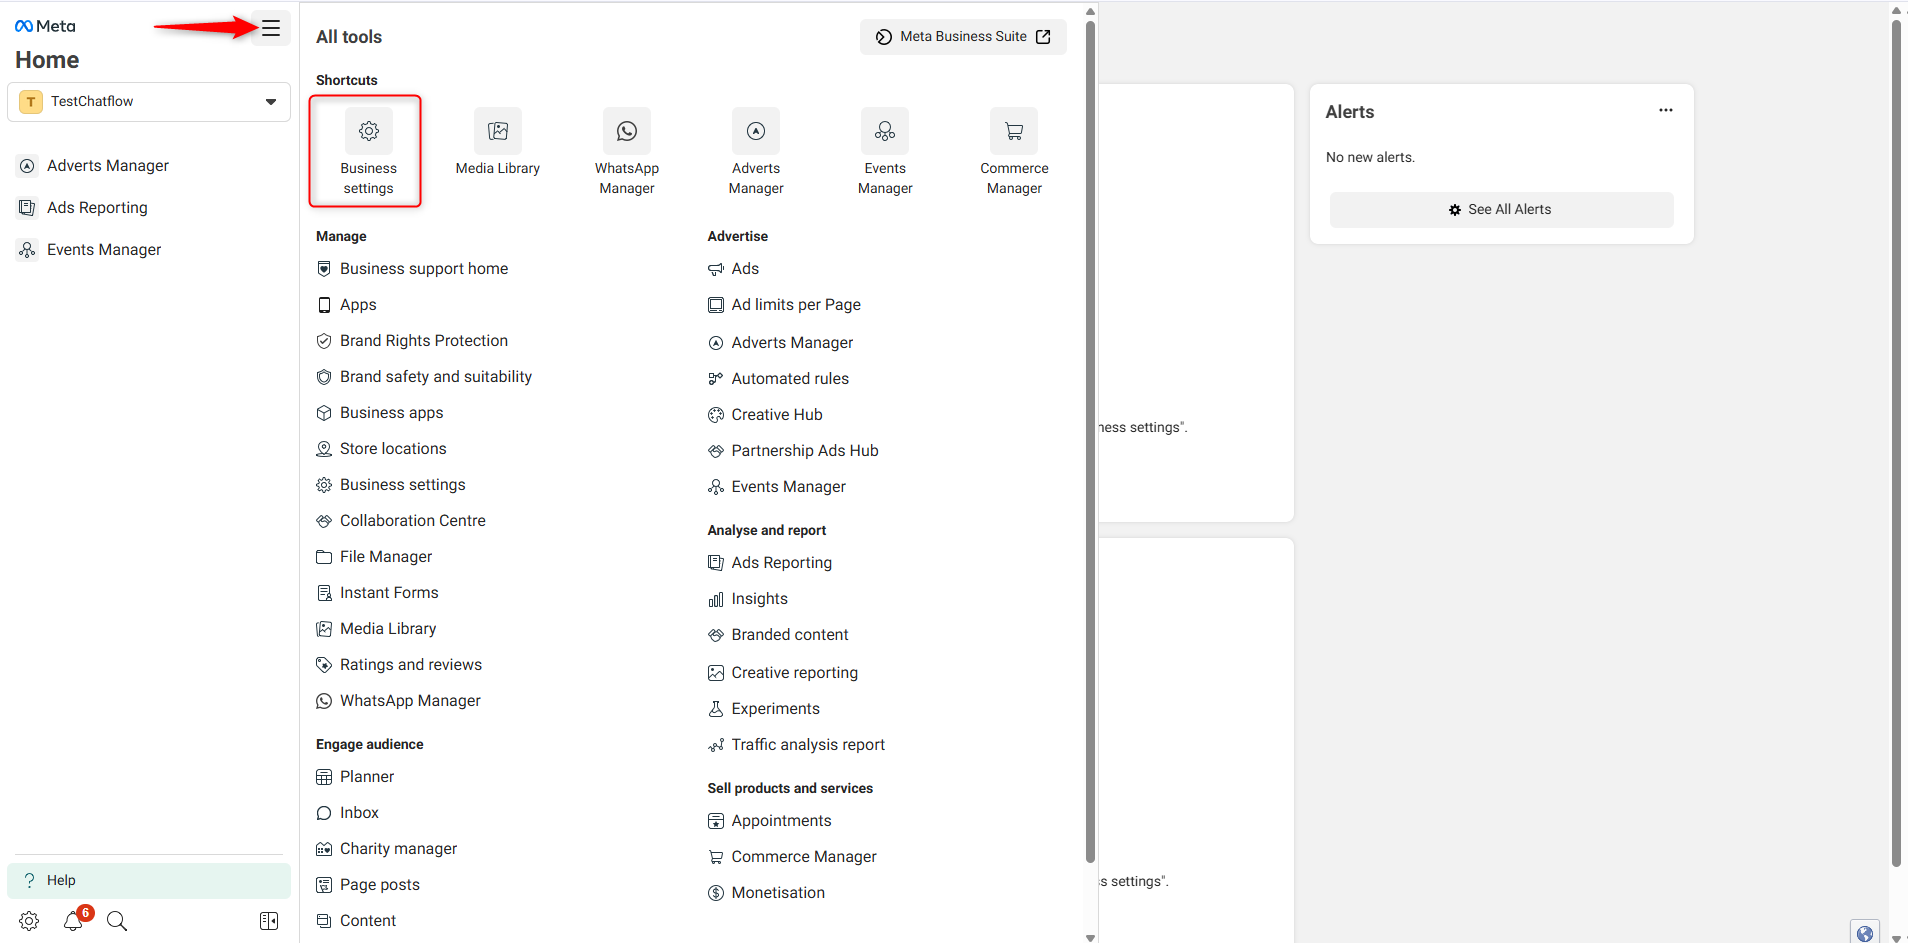Open Media Library in Manage list
1908x943 pixels.
point(376,629)
